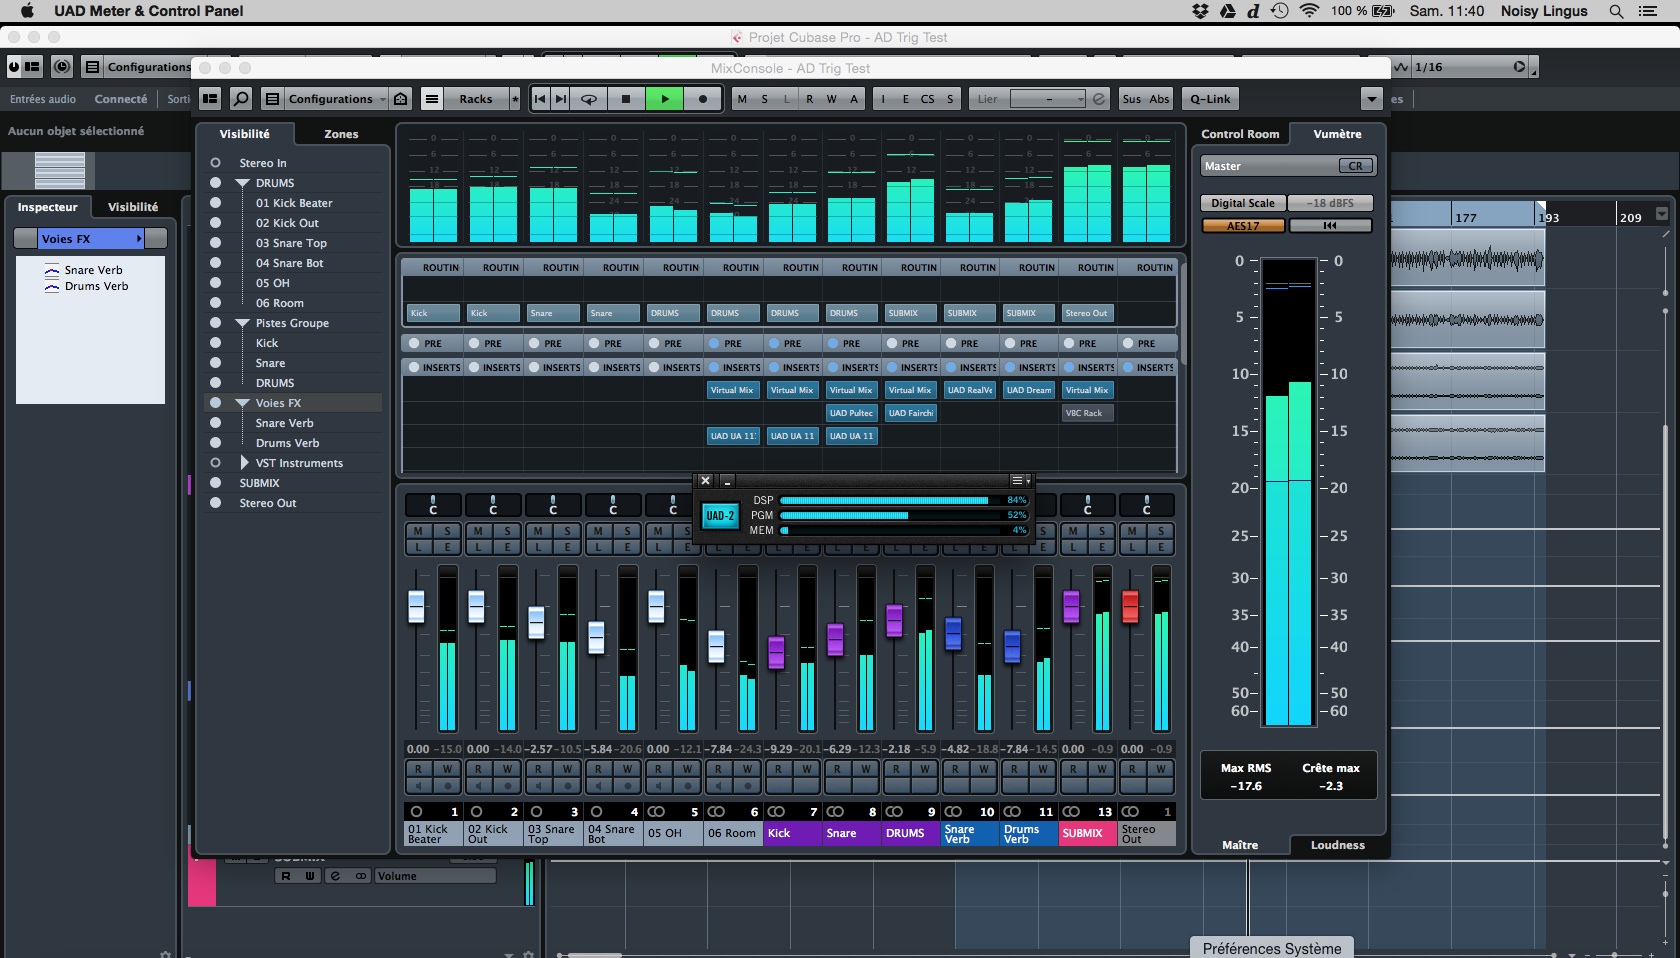Click the Q-Link button
Image resolution: width=1680 pixels, height=958 pixels.
pyautogui.click(x=1210, y=98)
